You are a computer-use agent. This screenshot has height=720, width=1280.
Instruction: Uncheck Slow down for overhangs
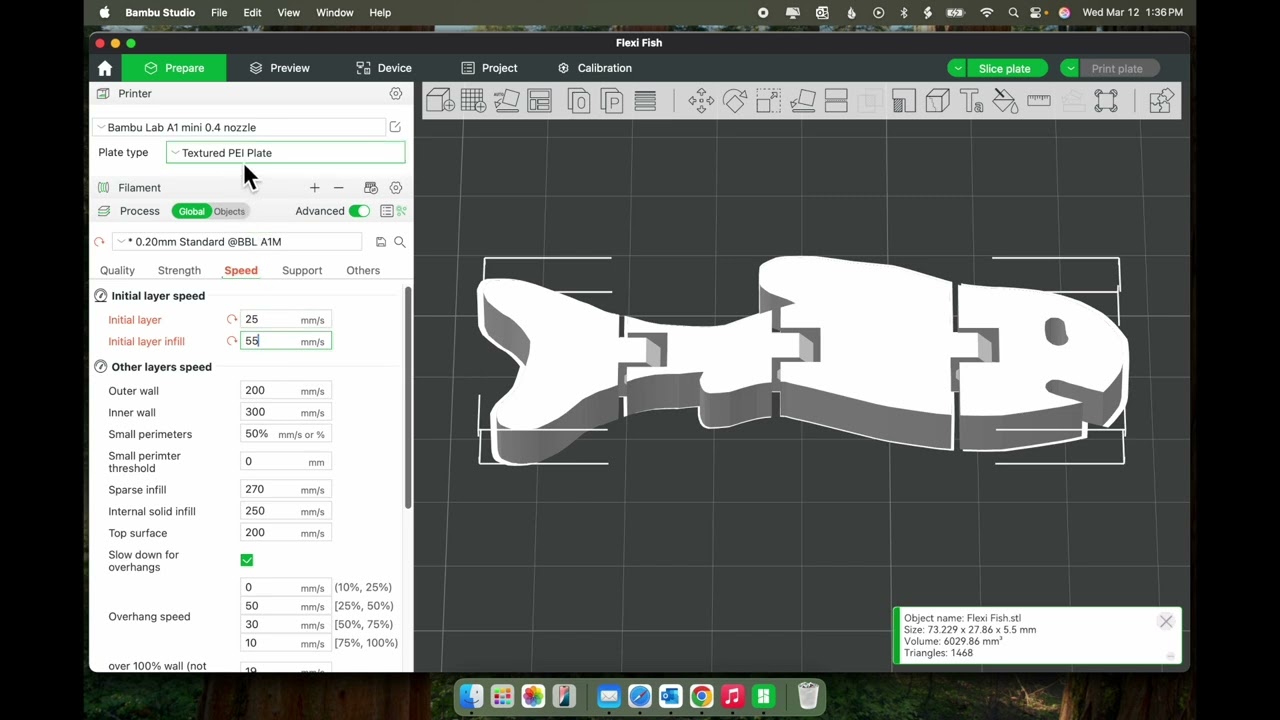tap(247, 560)
